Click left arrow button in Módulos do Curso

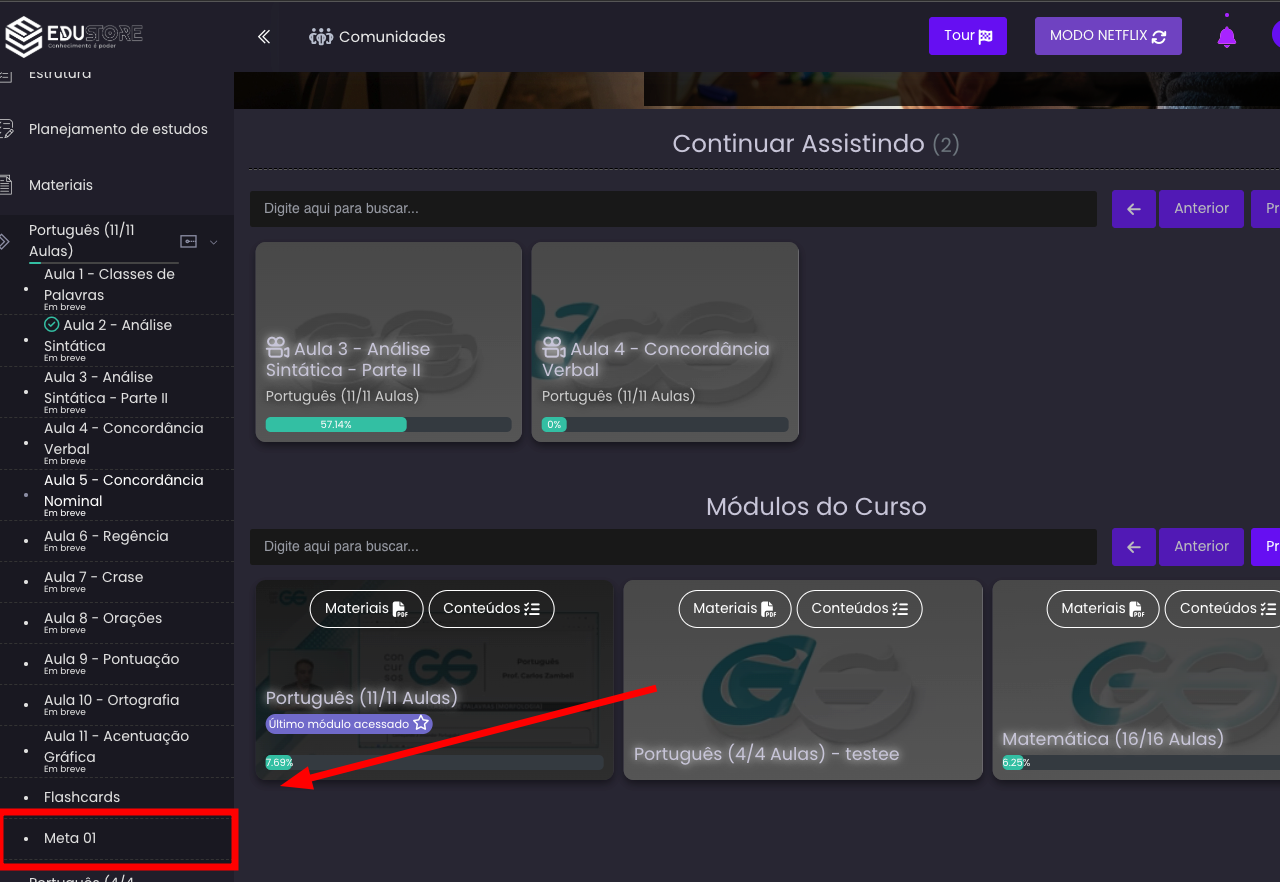pyautogui.click(x=1133, y=547)
